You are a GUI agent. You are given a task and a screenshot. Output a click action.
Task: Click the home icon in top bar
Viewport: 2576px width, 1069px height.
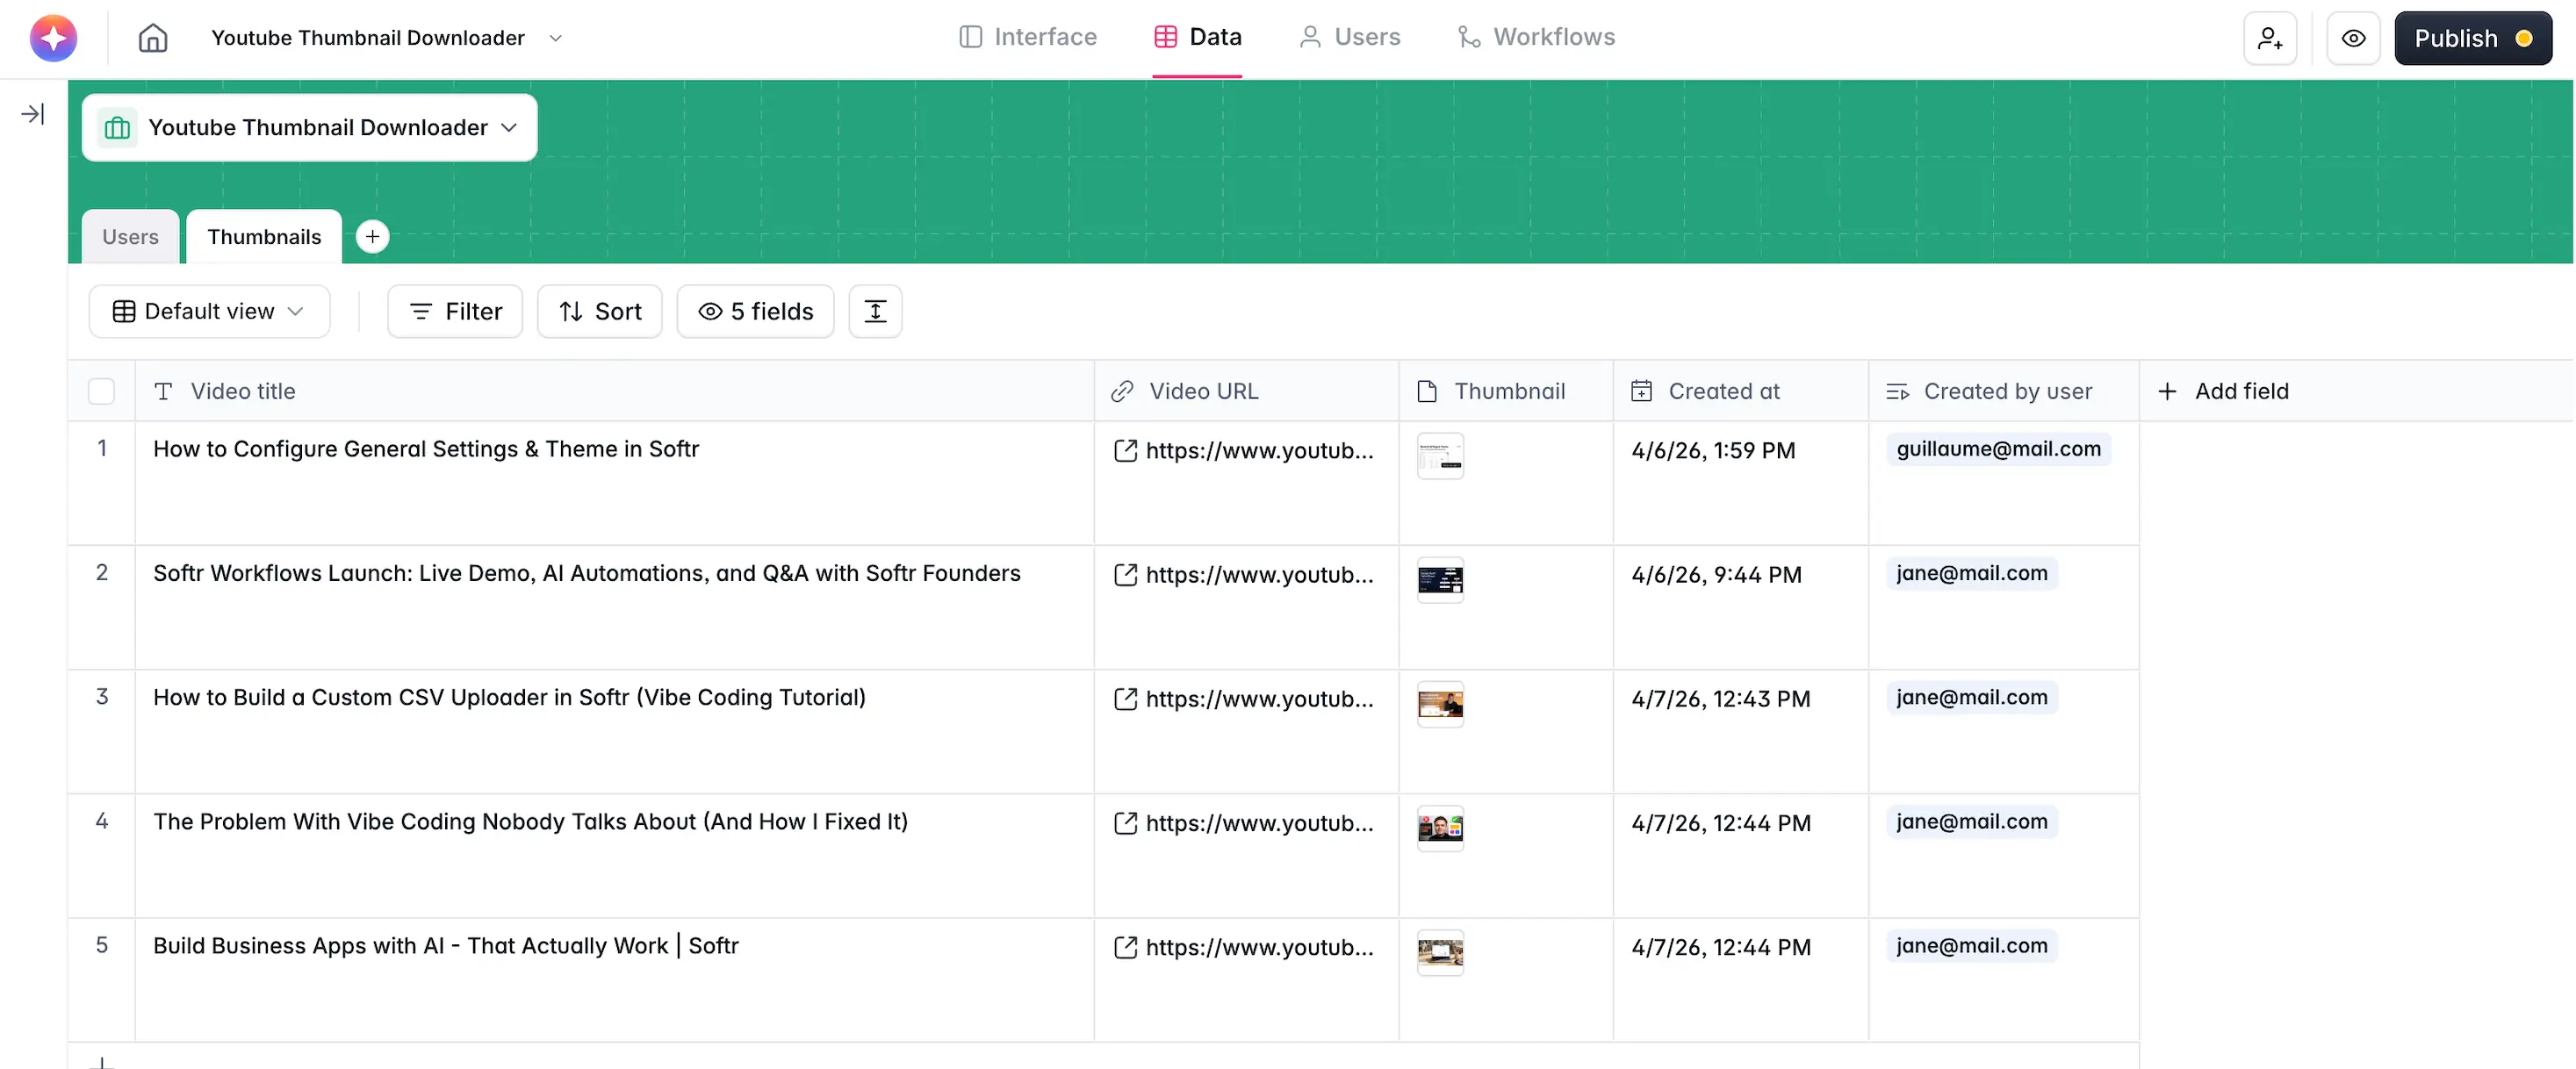152,38
